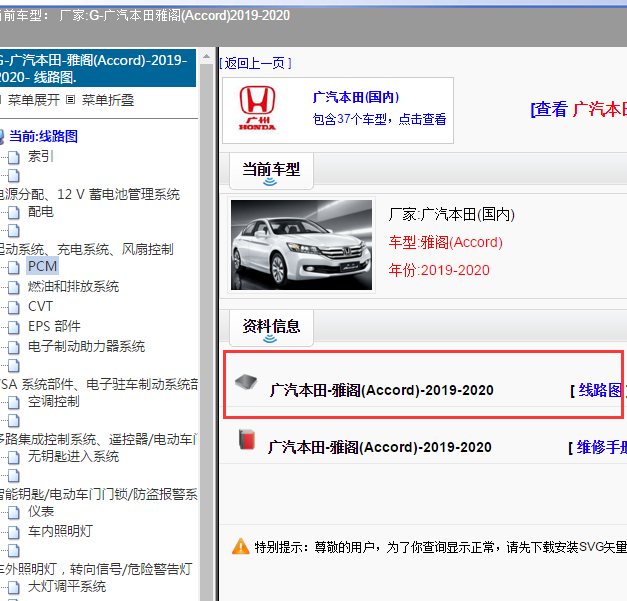Open VSA 系统部件 tree entry
Image resolution: width=627 pixels, height=601 pixels.
point(99,384)
